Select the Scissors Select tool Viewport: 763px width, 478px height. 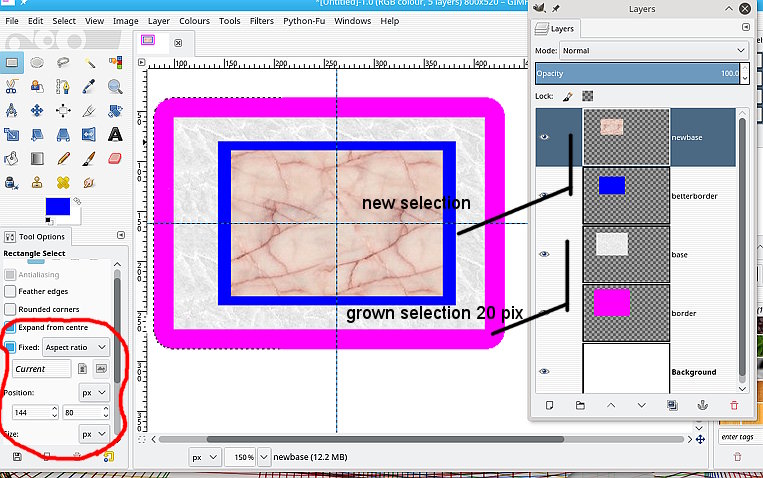tap(12, 87)
